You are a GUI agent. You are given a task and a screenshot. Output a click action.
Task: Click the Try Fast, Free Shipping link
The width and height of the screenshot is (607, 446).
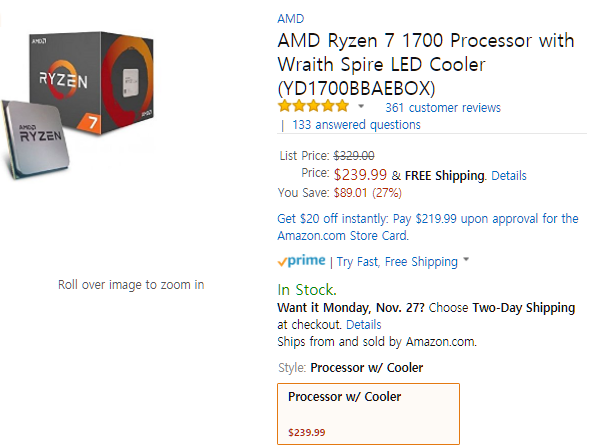397,262
